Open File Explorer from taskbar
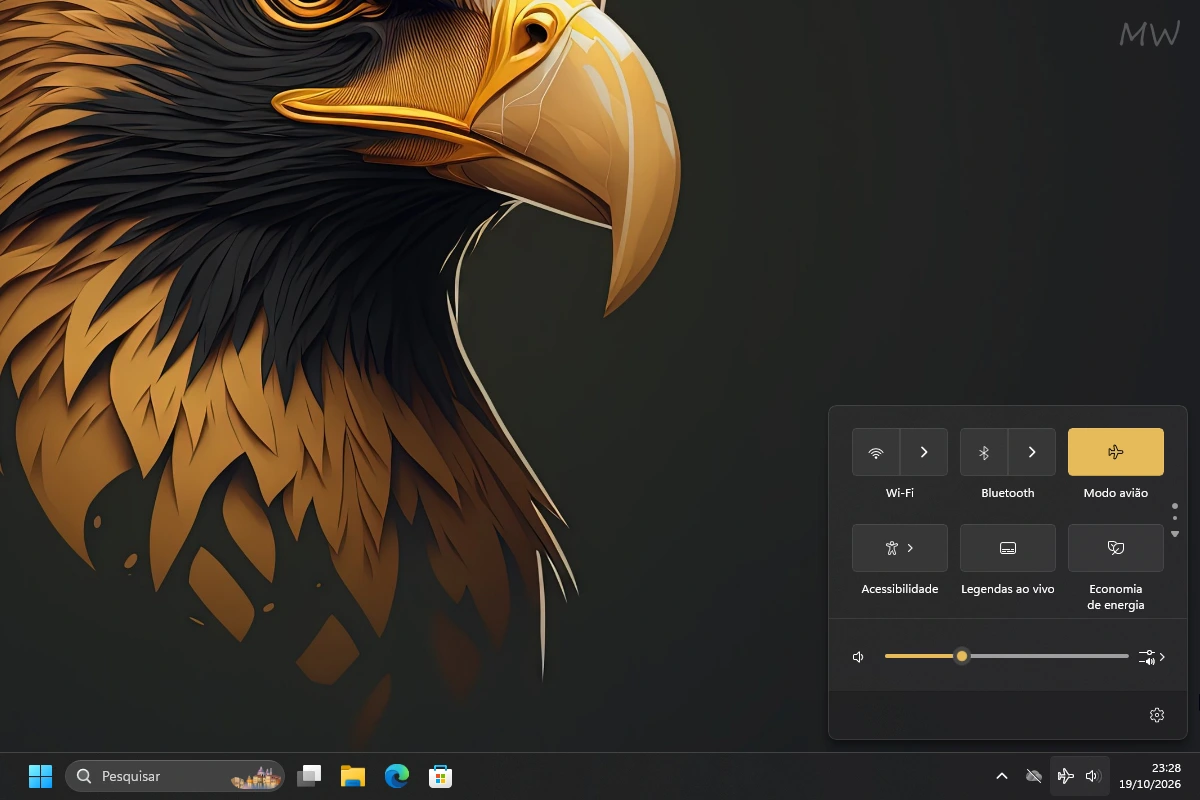The image size is (1200, 800). [353, 776]
